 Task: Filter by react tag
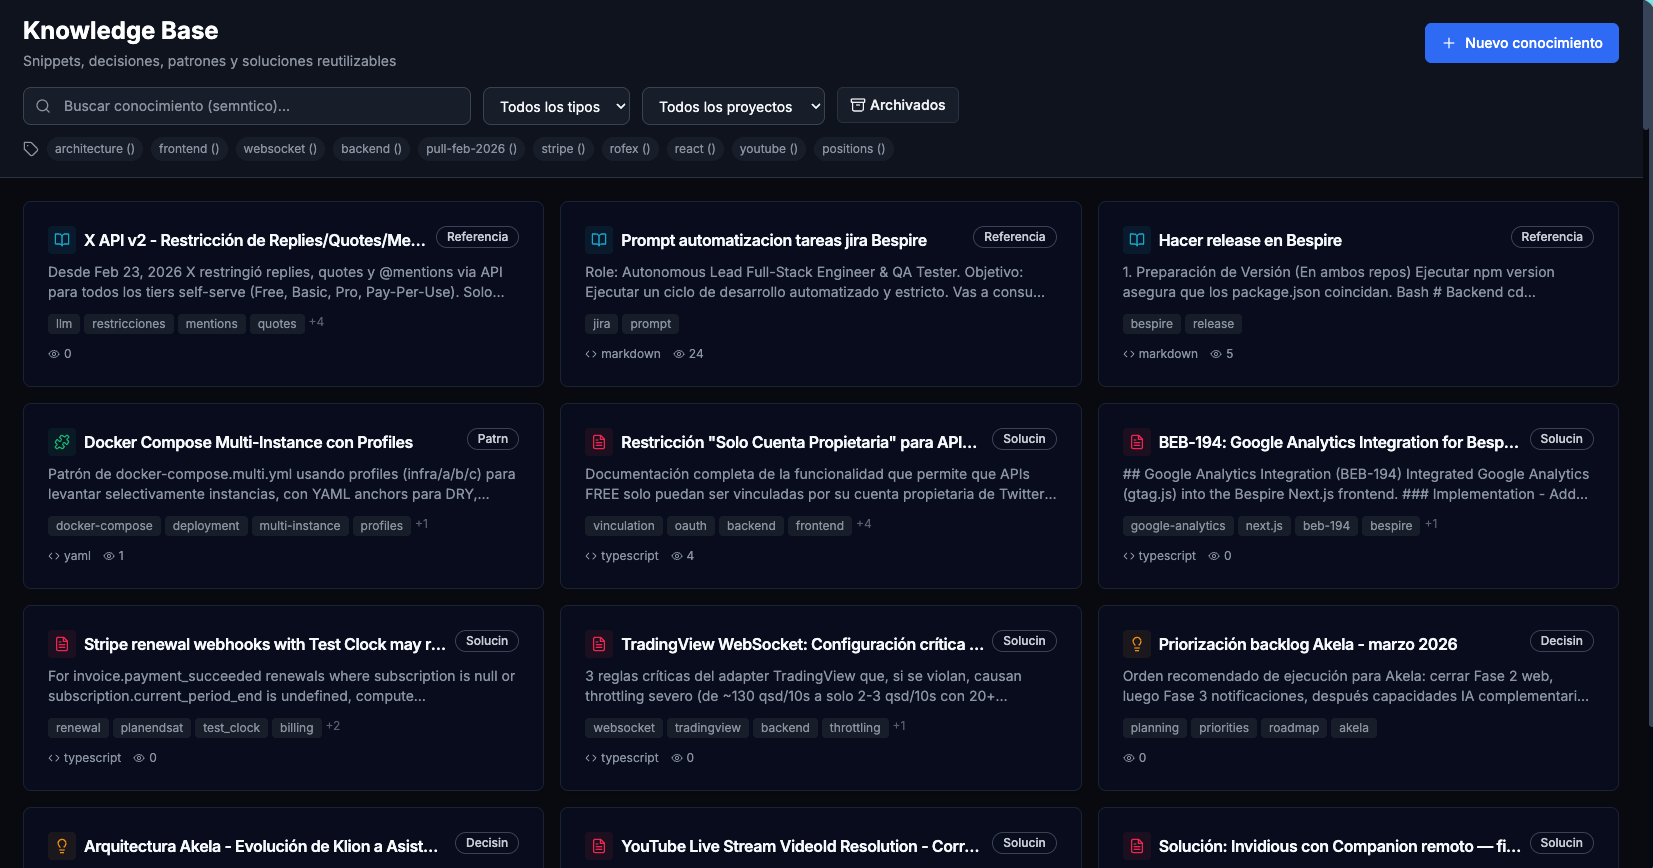(695, 149)
